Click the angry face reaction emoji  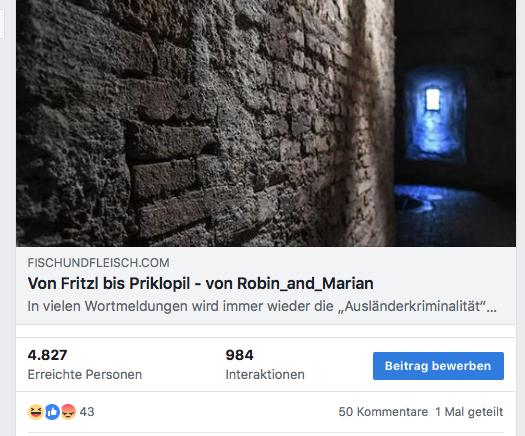click(x=68, y=412)
